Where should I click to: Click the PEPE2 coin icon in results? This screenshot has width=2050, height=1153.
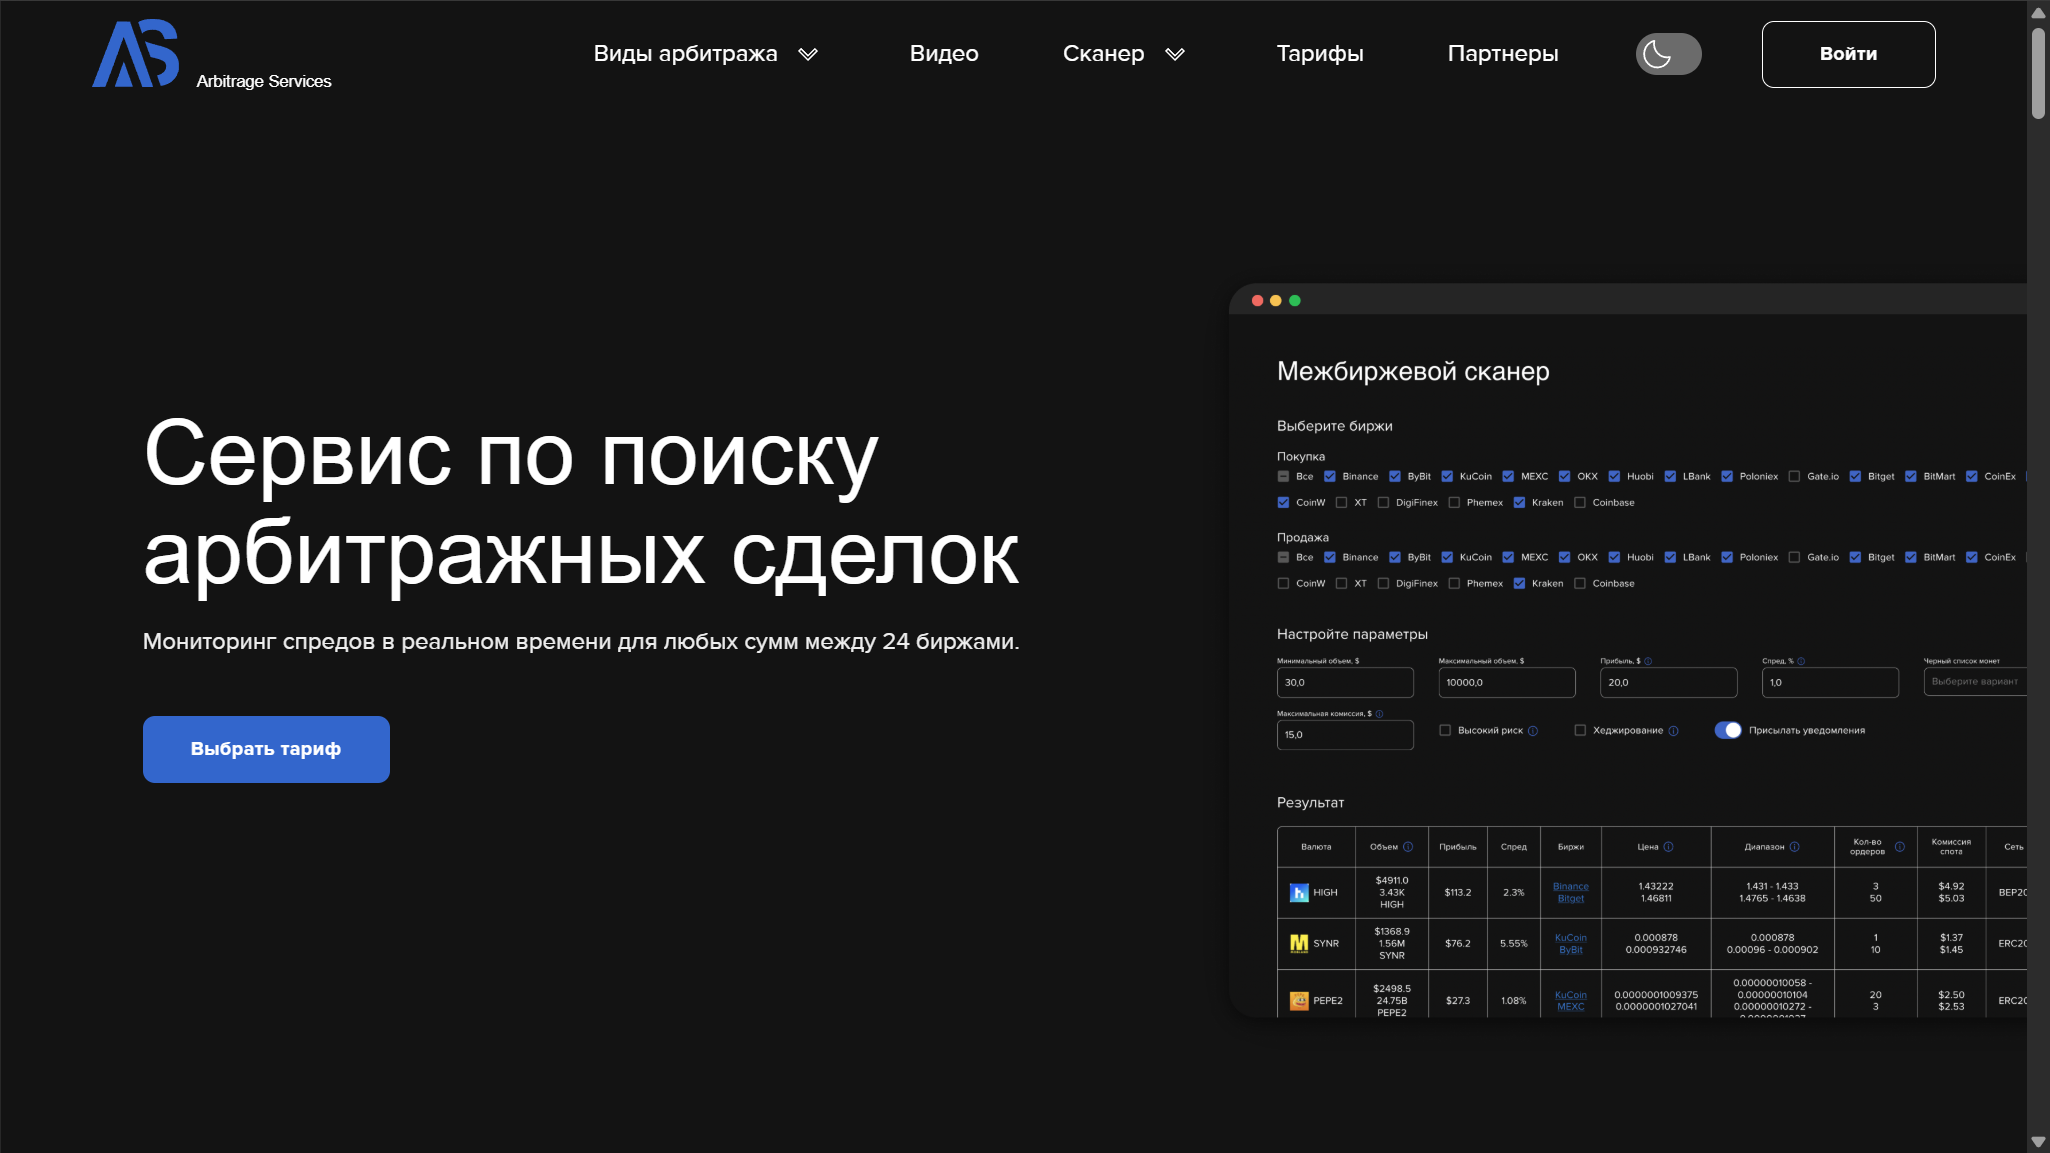point(1299,1000)
